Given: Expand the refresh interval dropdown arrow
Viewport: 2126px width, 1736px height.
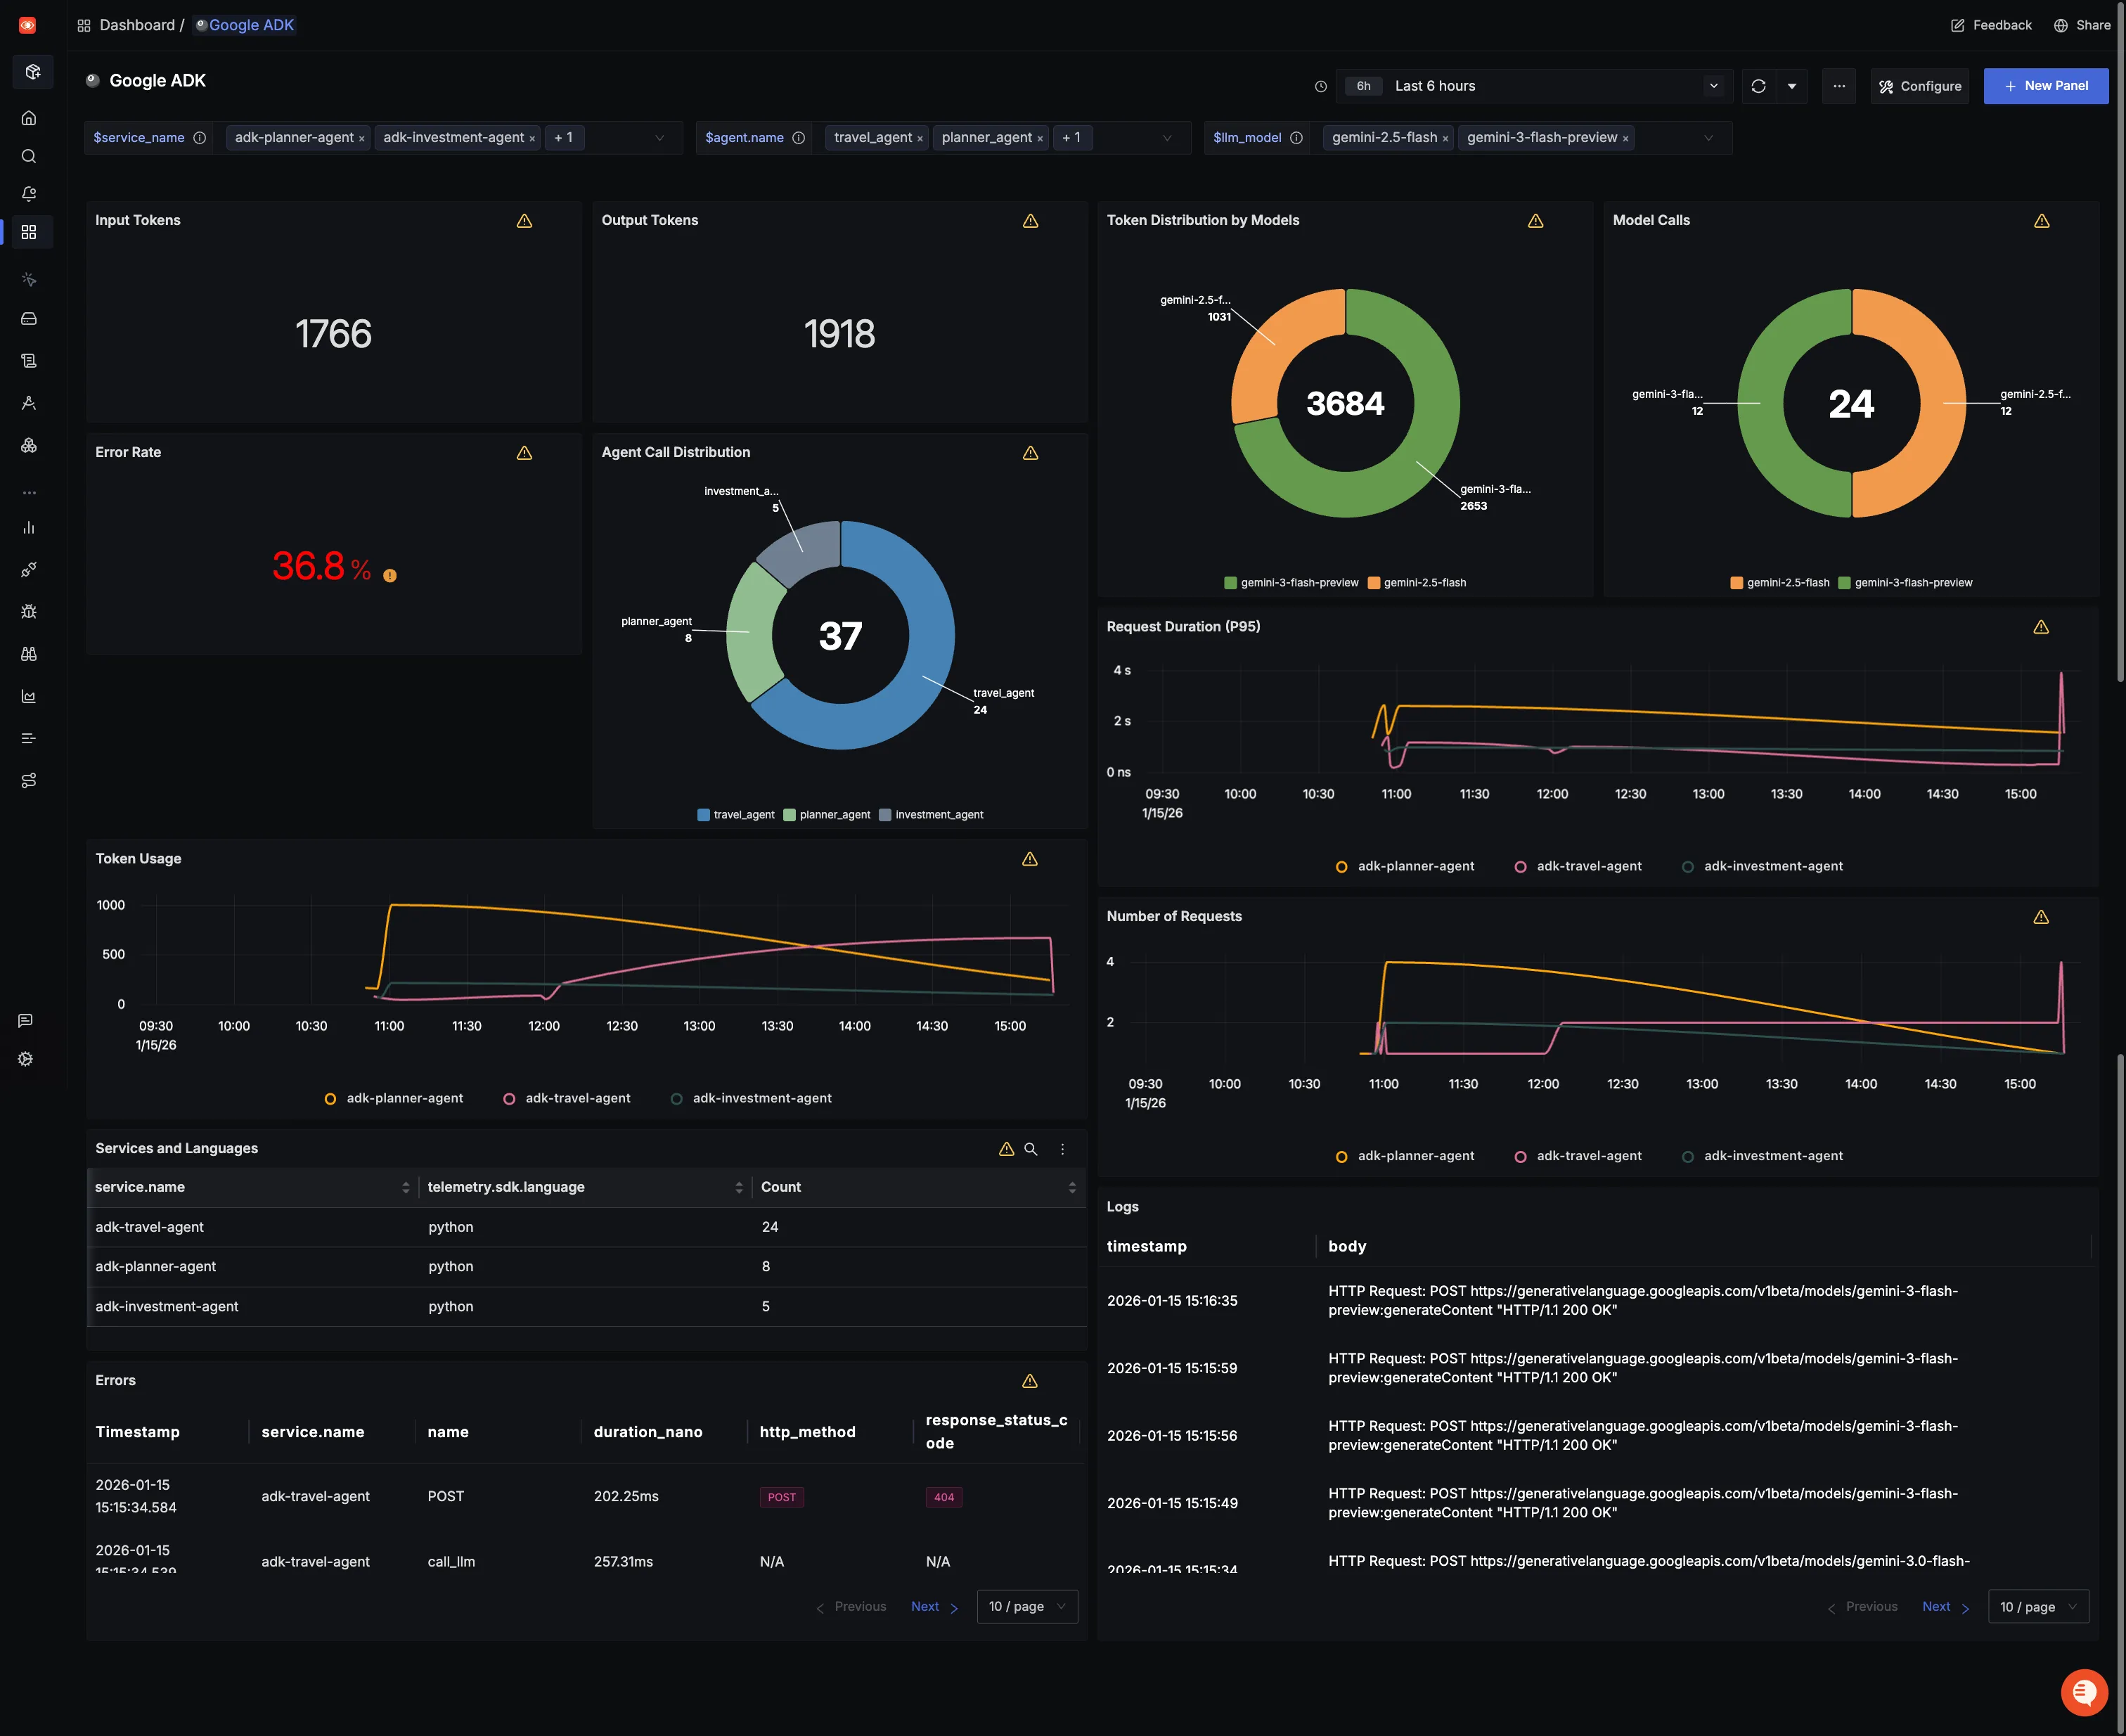Looking at the screenshot, I should [1791, 86].
